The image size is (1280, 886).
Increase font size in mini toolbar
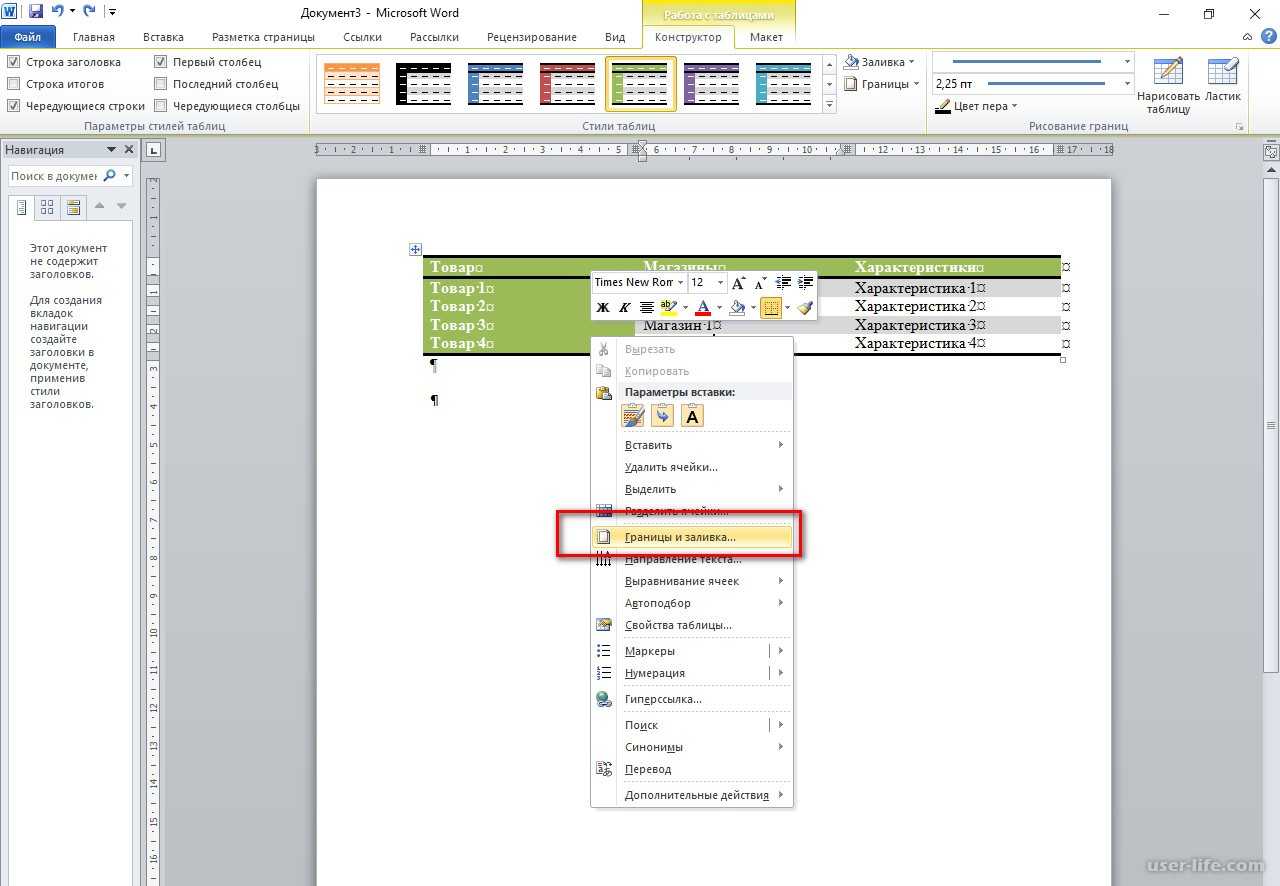pyautogui.click(x=739, y=283)
